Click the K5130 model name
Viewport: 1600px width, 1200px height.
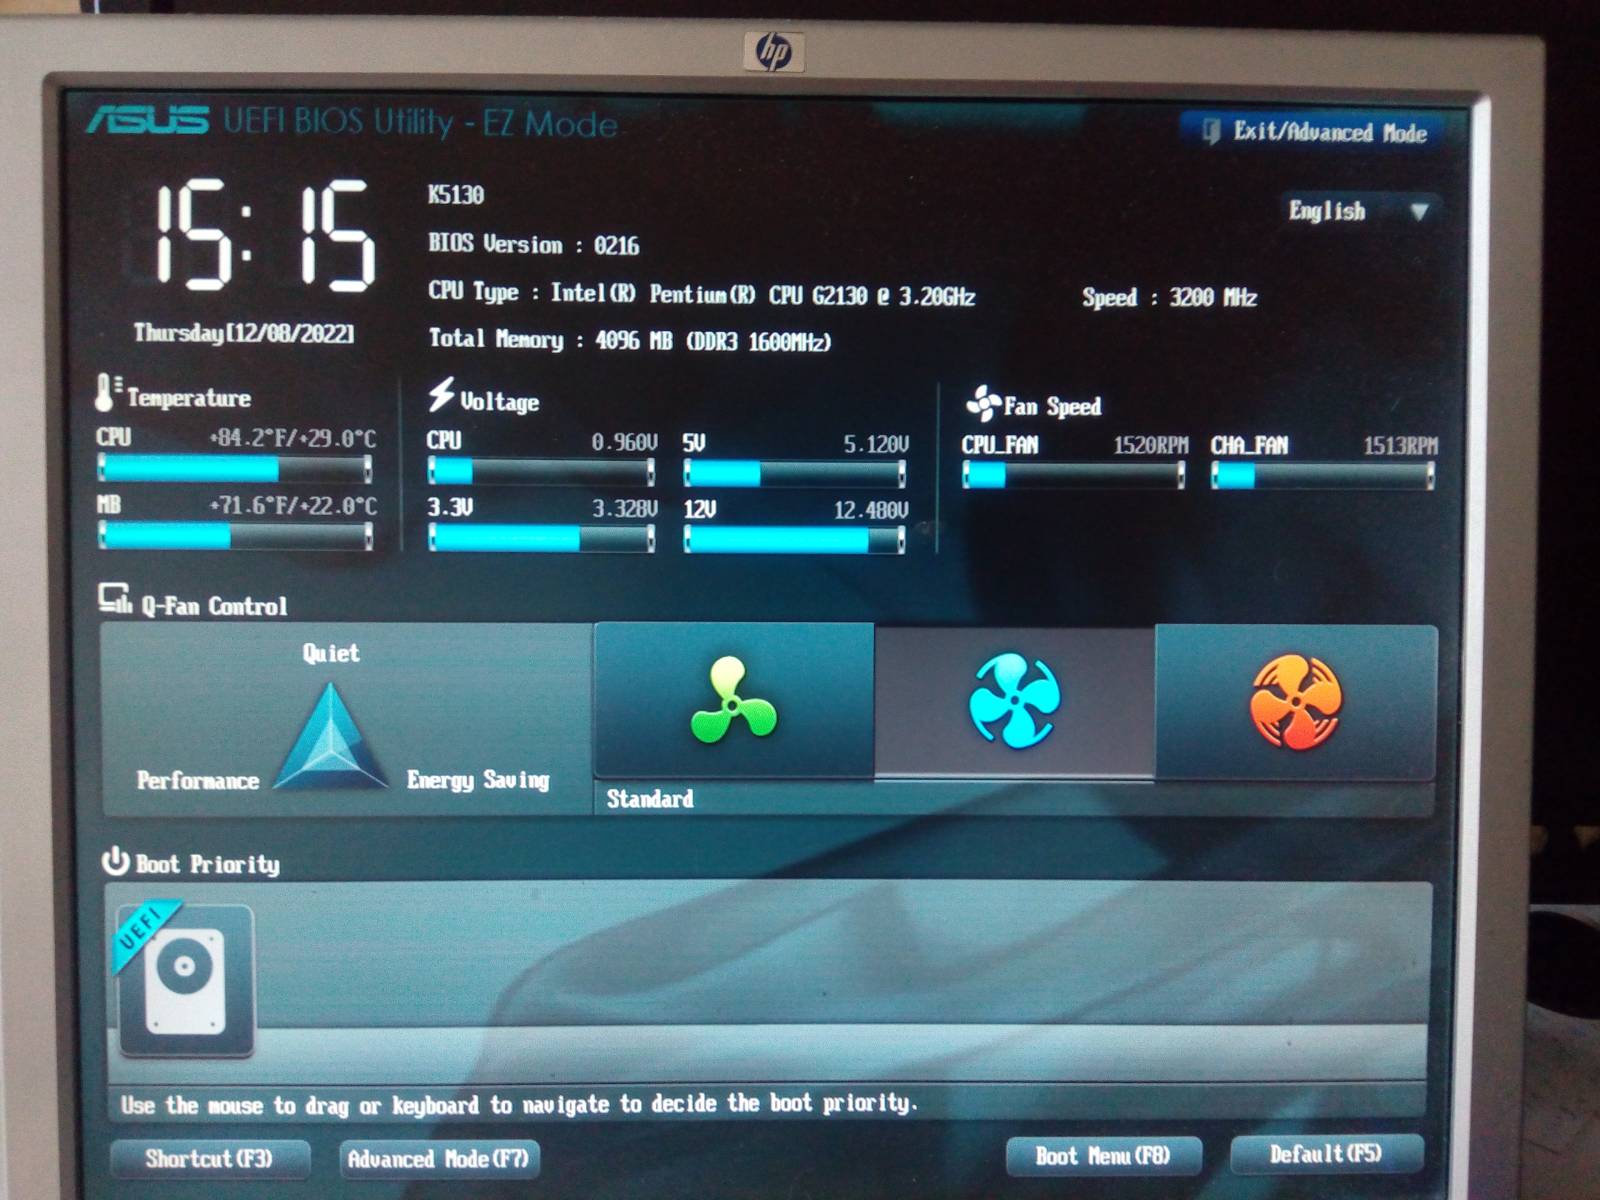pos(456,195)
